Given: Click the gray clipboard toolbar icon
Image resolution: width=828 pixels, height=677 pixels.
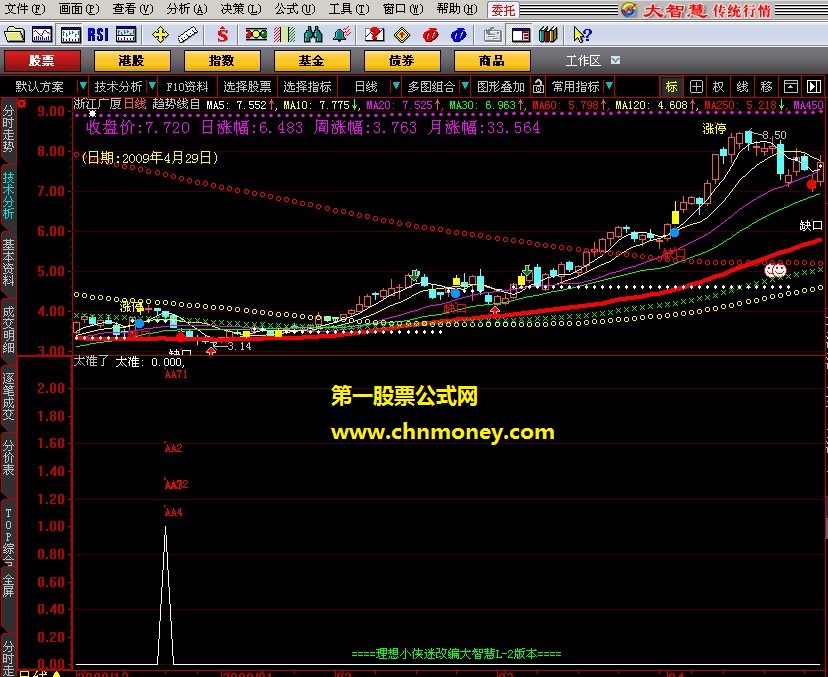Looking at the screenshot, I should point(493,35).
